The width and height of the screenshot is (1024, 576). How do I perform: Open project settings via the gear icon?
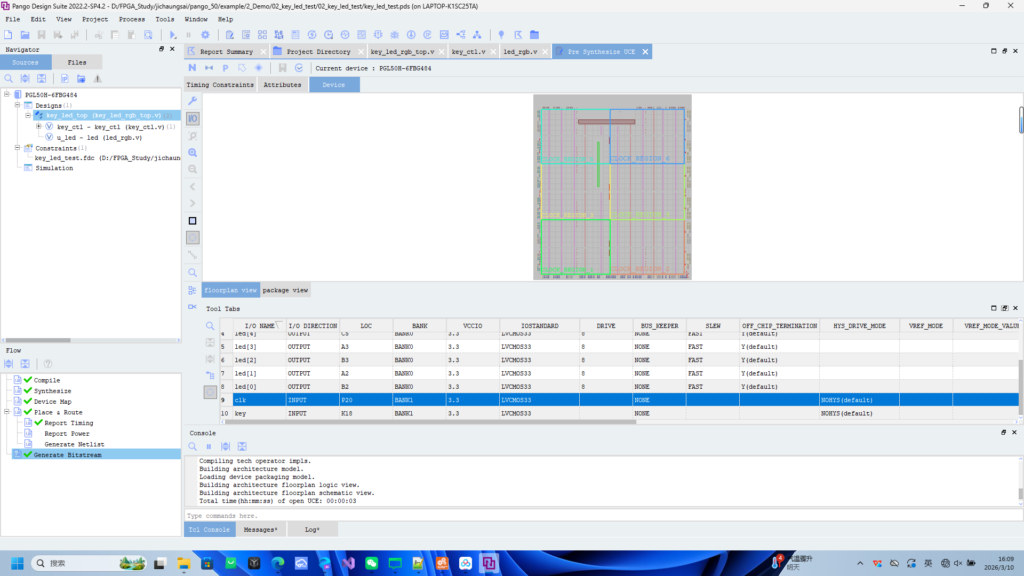click(x=205, y=35)
